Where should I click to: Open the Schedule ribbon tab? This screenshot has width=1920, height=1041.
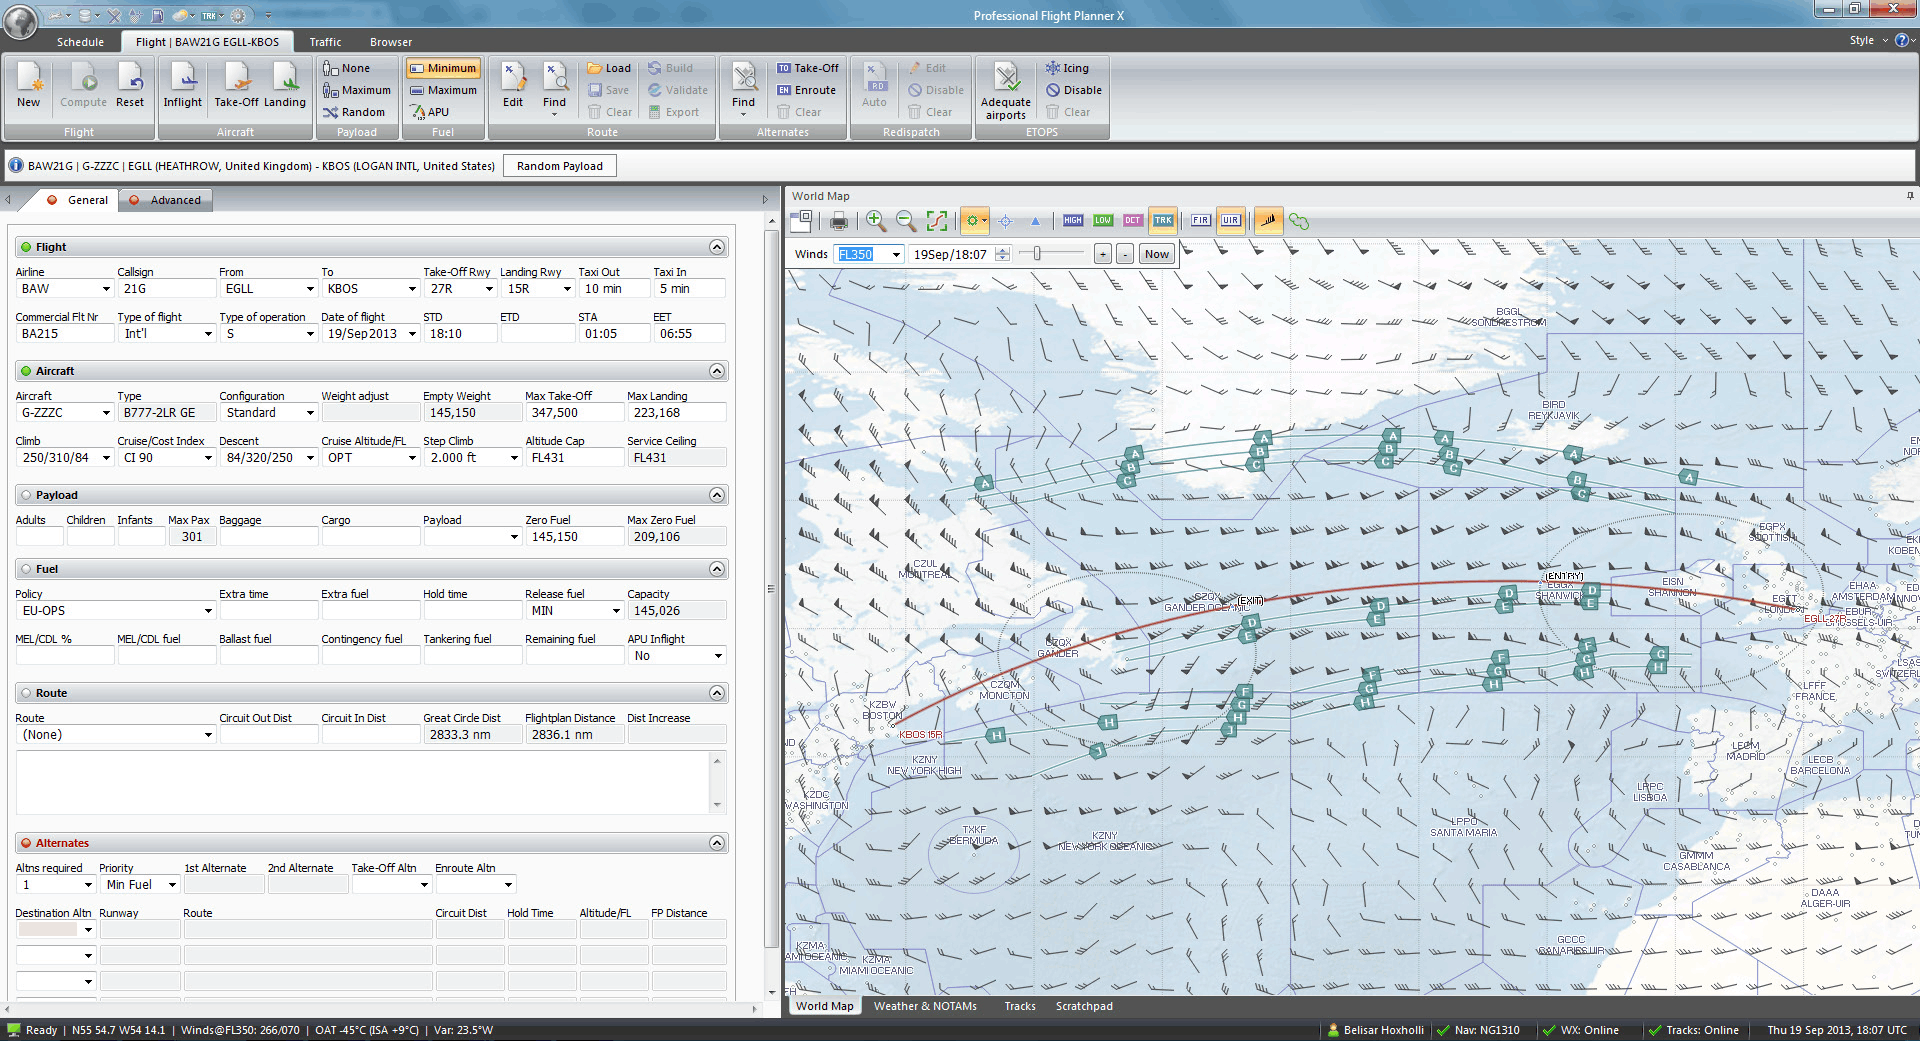[80, 42]
